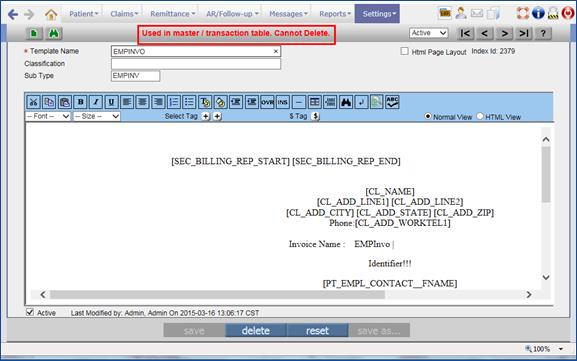Center-align text in the editor
The width and height of the screenshot is (577, 361).
[x=142, y=102]
